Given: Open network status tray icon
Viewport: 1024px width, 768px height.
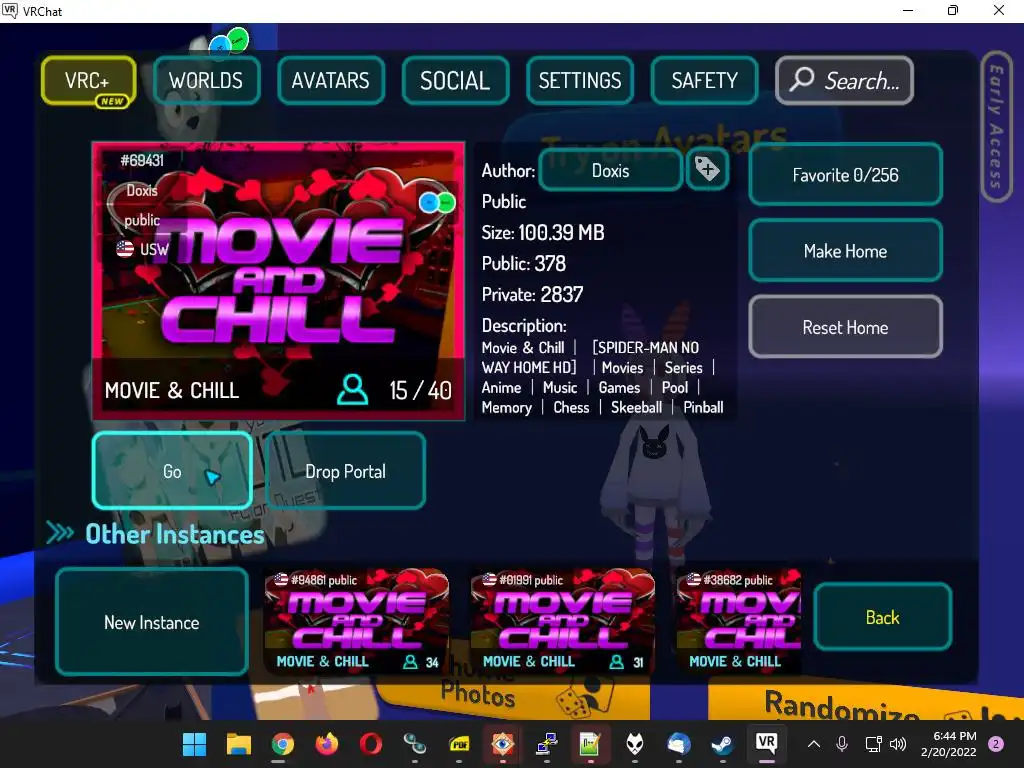Looking at the screenshot, I should [872, 744].
